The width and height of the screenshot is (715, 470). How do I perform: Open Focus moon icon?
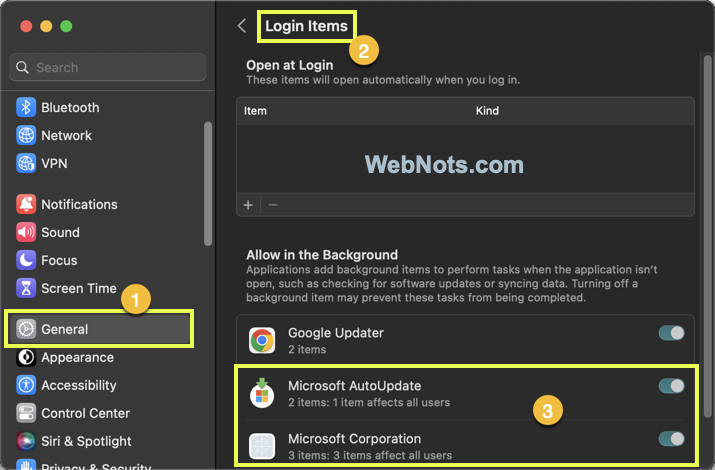[26, 260]
